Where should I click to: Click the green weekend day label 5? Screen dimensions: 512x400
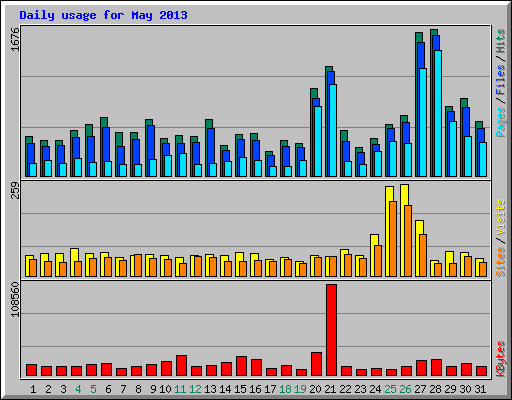pyautogui.click(x=93, y=389)
